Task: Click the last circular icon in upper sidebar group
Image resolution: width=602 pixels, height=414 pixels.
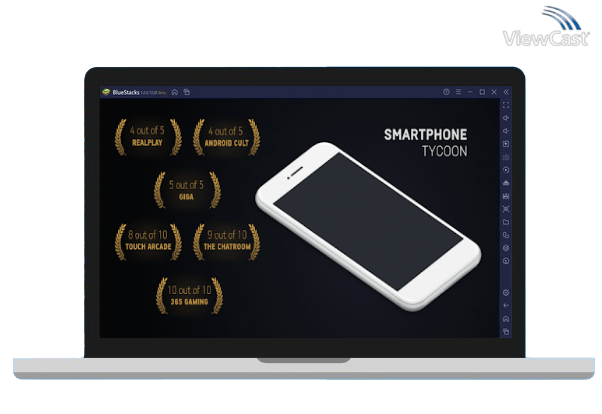Action: 506,261
